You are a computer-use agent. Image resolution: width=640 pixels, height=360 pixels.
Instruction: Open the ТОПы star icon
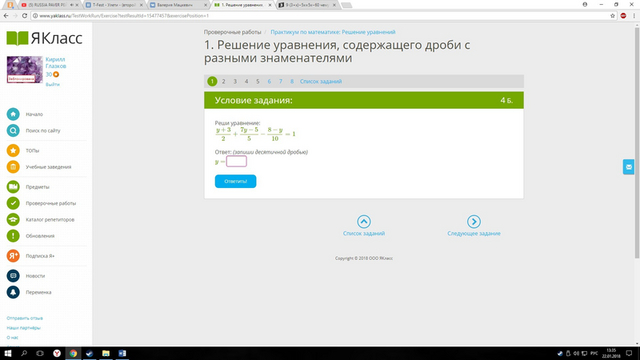[13, 150]
